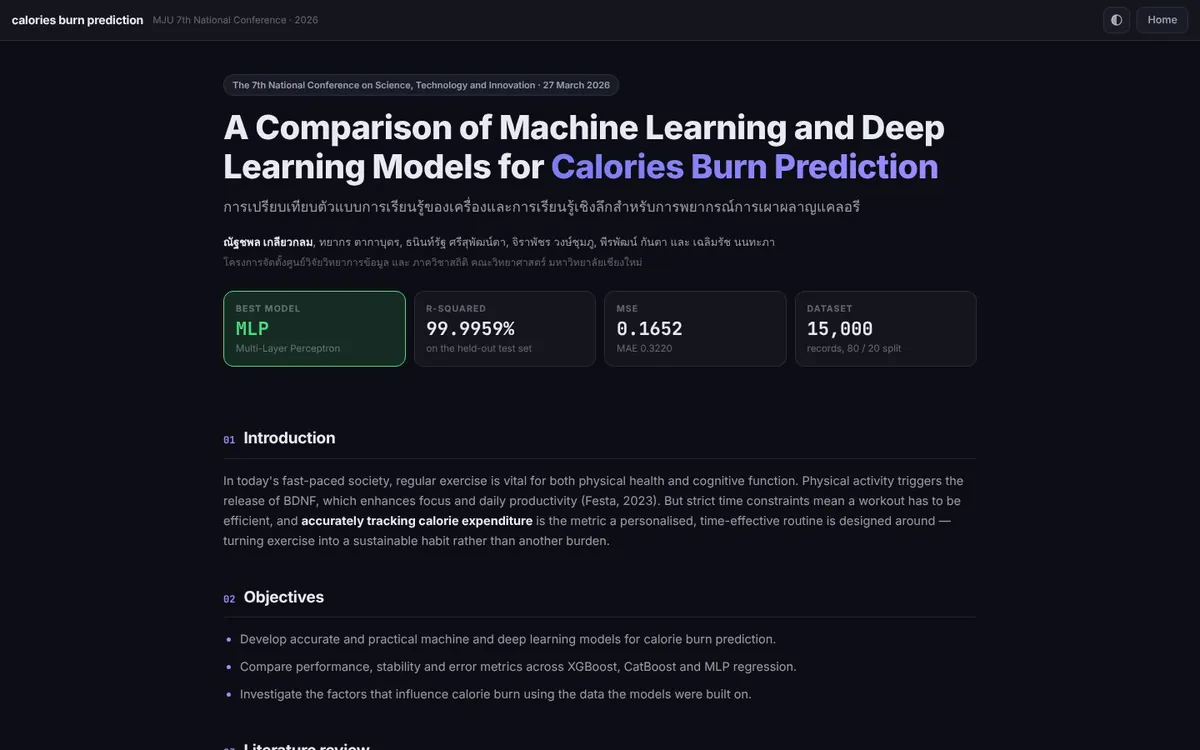Select the R-Squared 99.9959% card
Image resolution: width=1200 pixels, height=750 pixels.
coord(505,329)
